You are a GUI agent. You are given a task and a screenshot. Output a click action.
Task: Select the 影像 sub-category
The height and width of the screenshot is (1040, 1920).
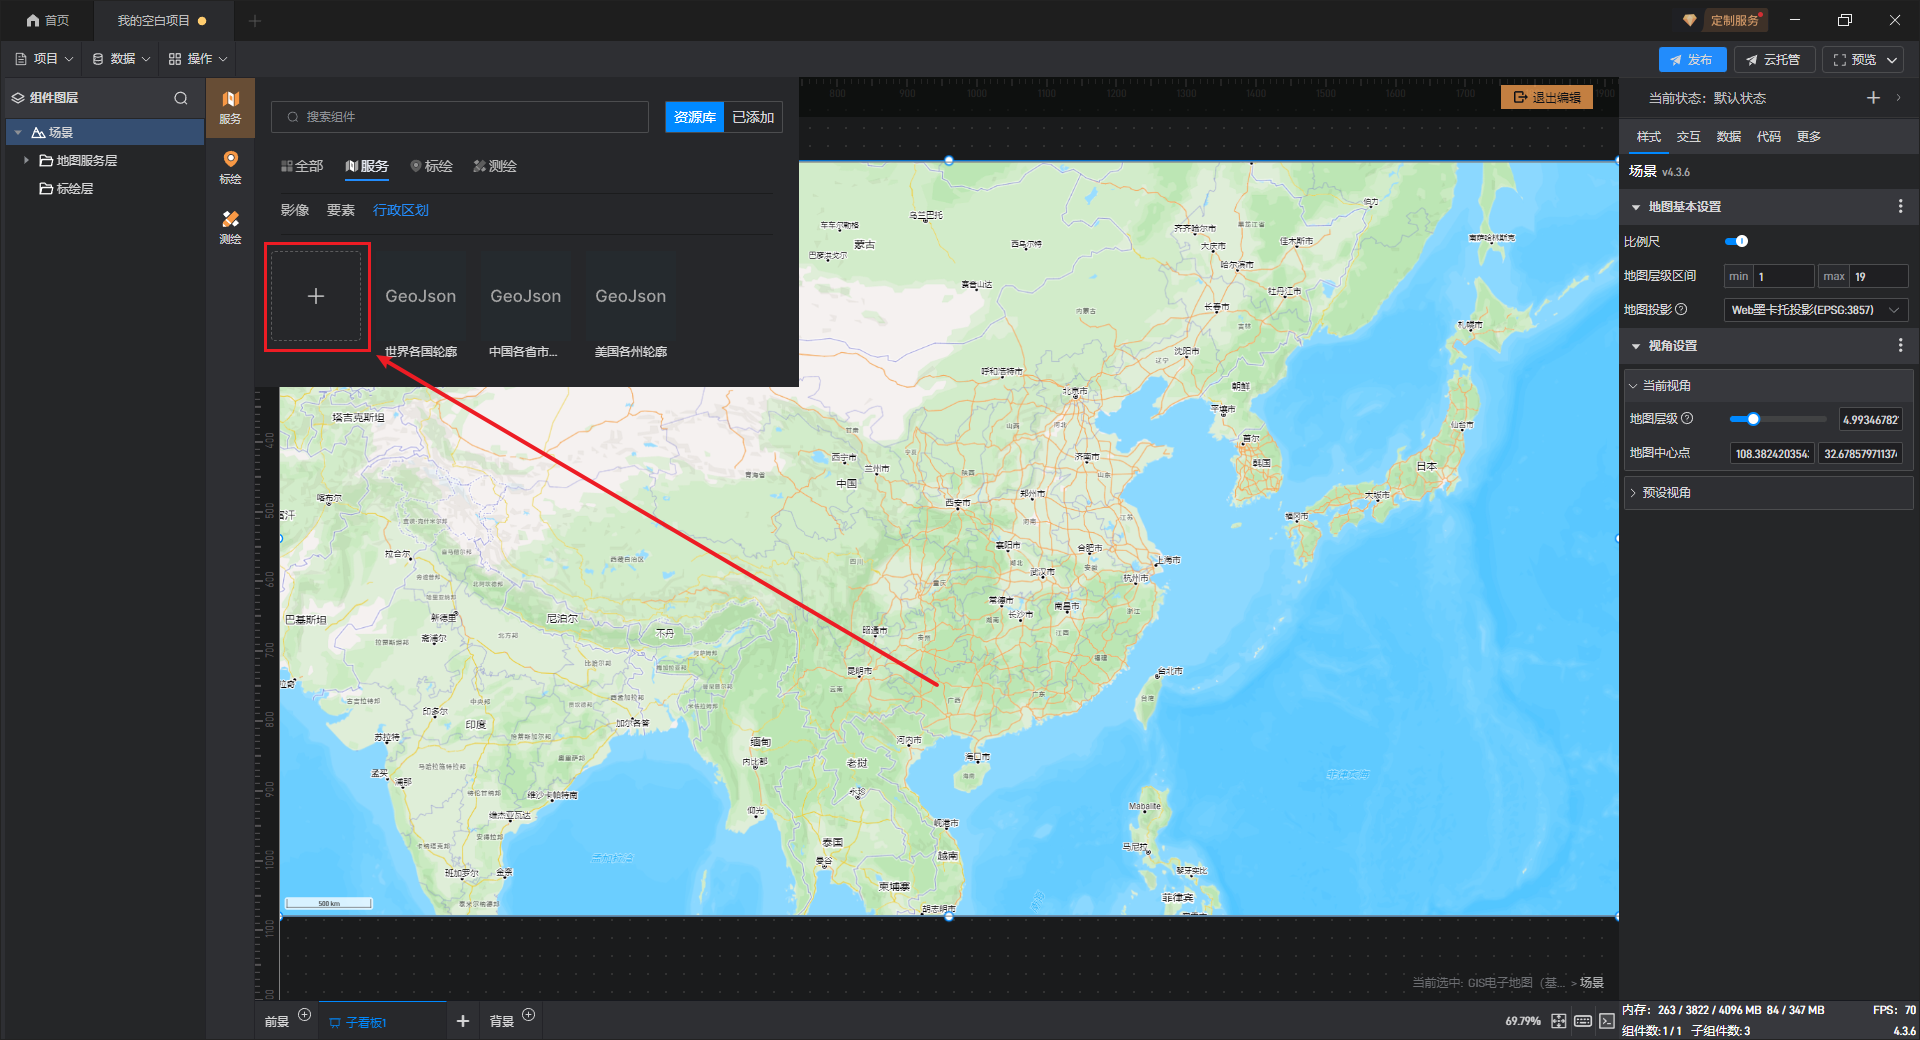pyautogui.click(x=295, y=210)
